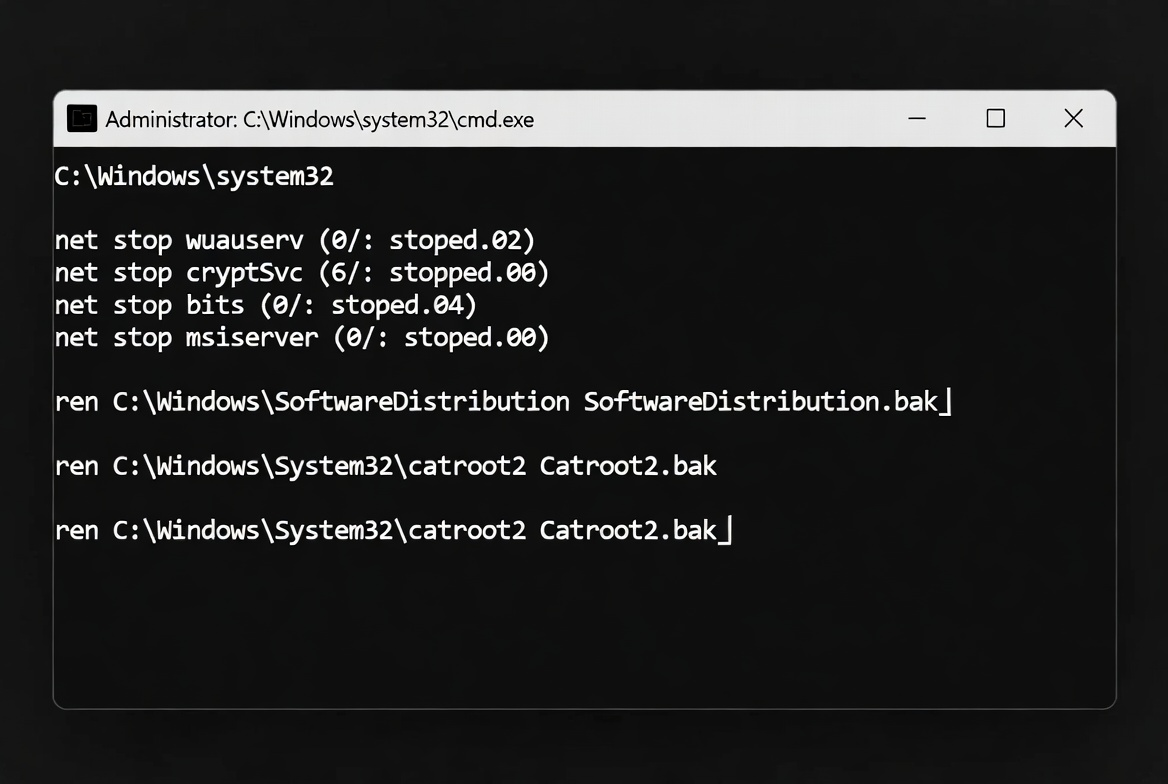Select the 'net stop msiserver' line
This screenshot has width=1168, height=784.
[300, 338]
